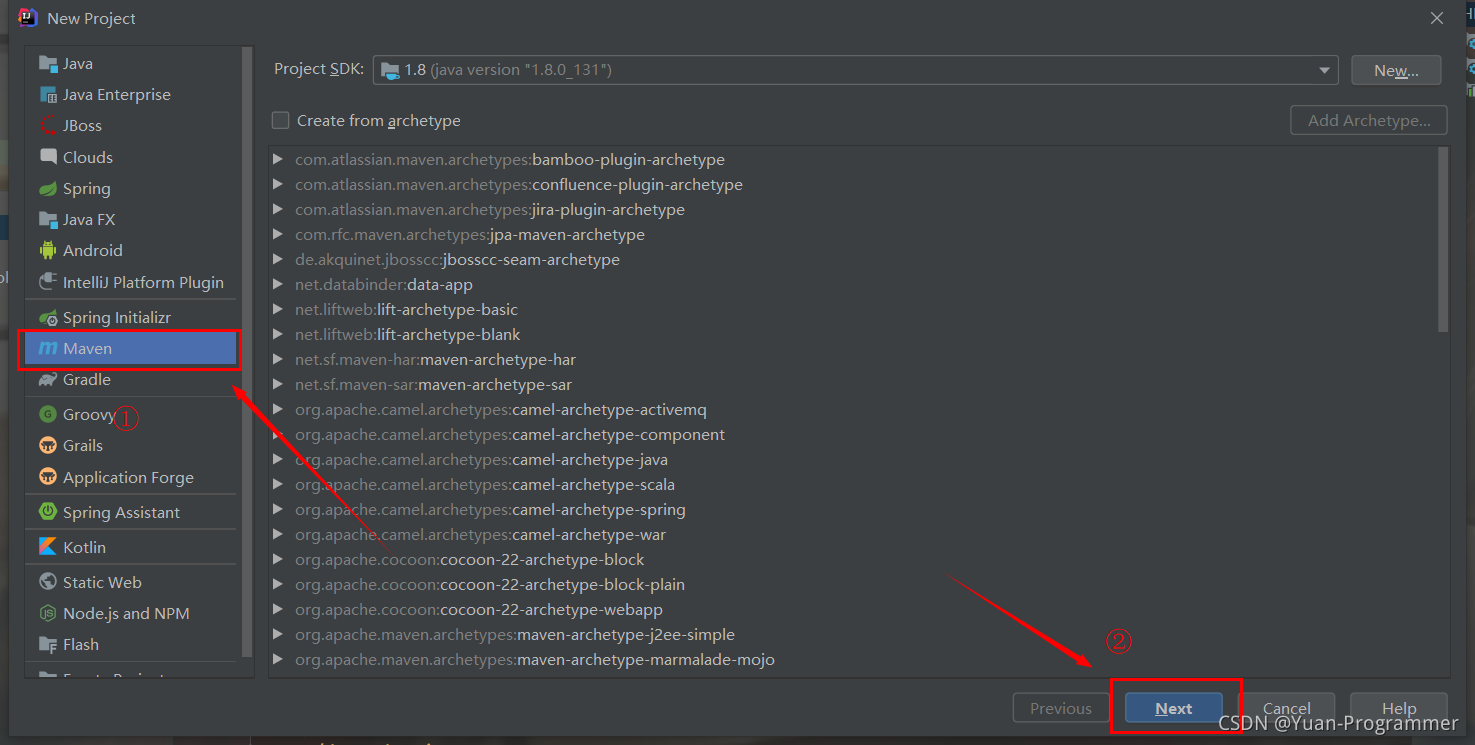Screen dimensions: 1475x745
Task: Click the Clouds icon
Action: [x=48, y=157]
